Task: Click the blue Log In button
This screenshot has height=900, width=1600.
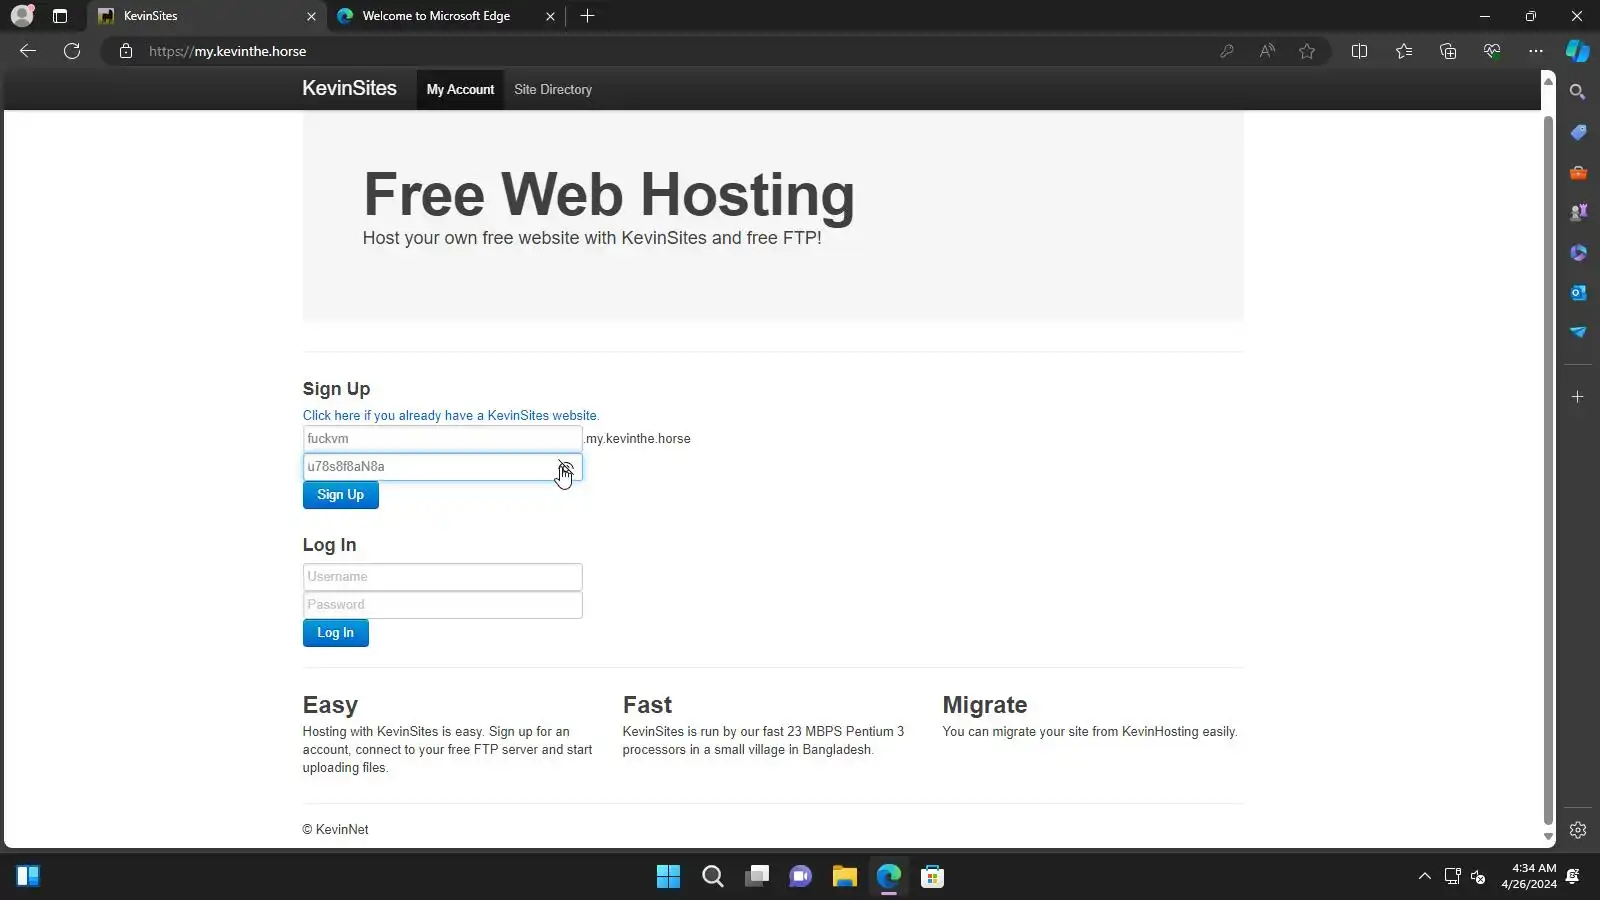Action: pos(335,633)
